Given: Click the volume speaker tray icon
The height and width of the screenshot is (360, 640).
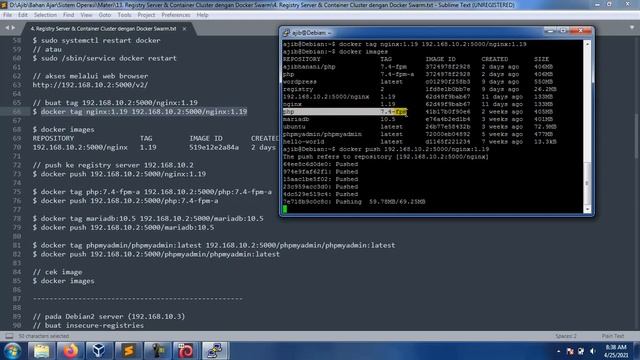Looking at the screenshot, I should click(593, 351).
